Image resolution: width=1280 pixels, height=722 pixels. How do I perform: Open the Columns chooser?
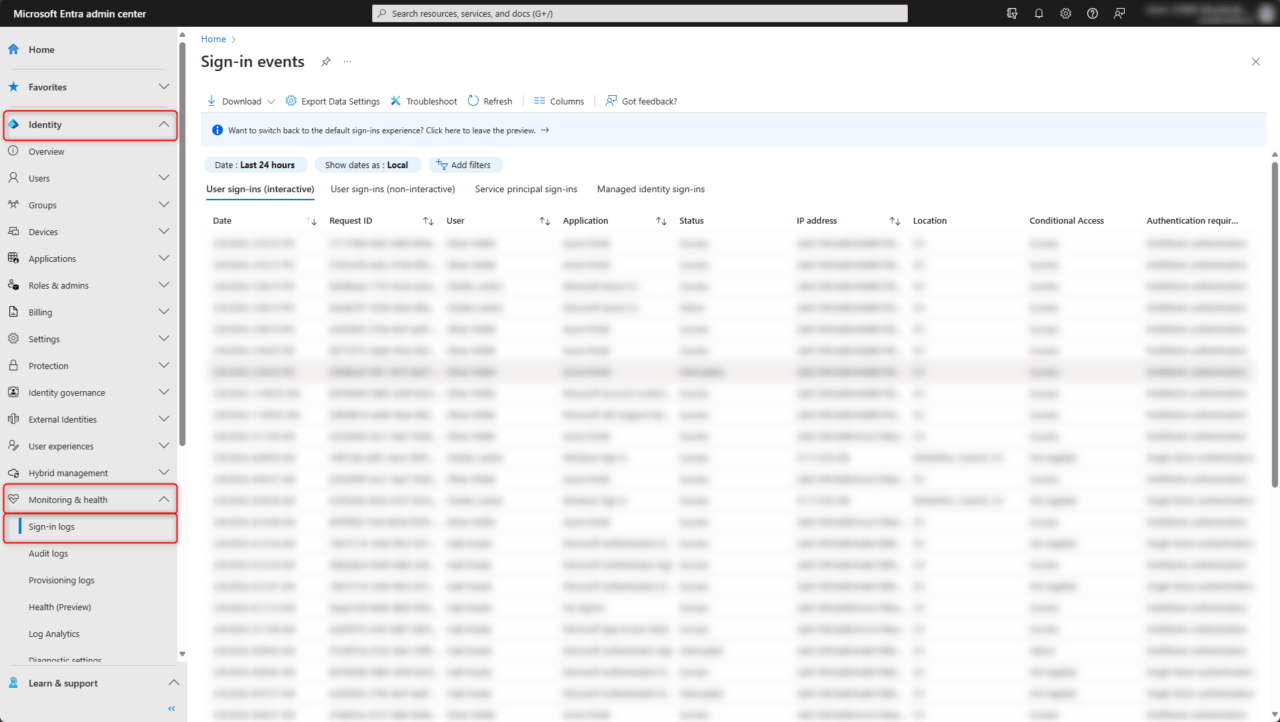559,101
